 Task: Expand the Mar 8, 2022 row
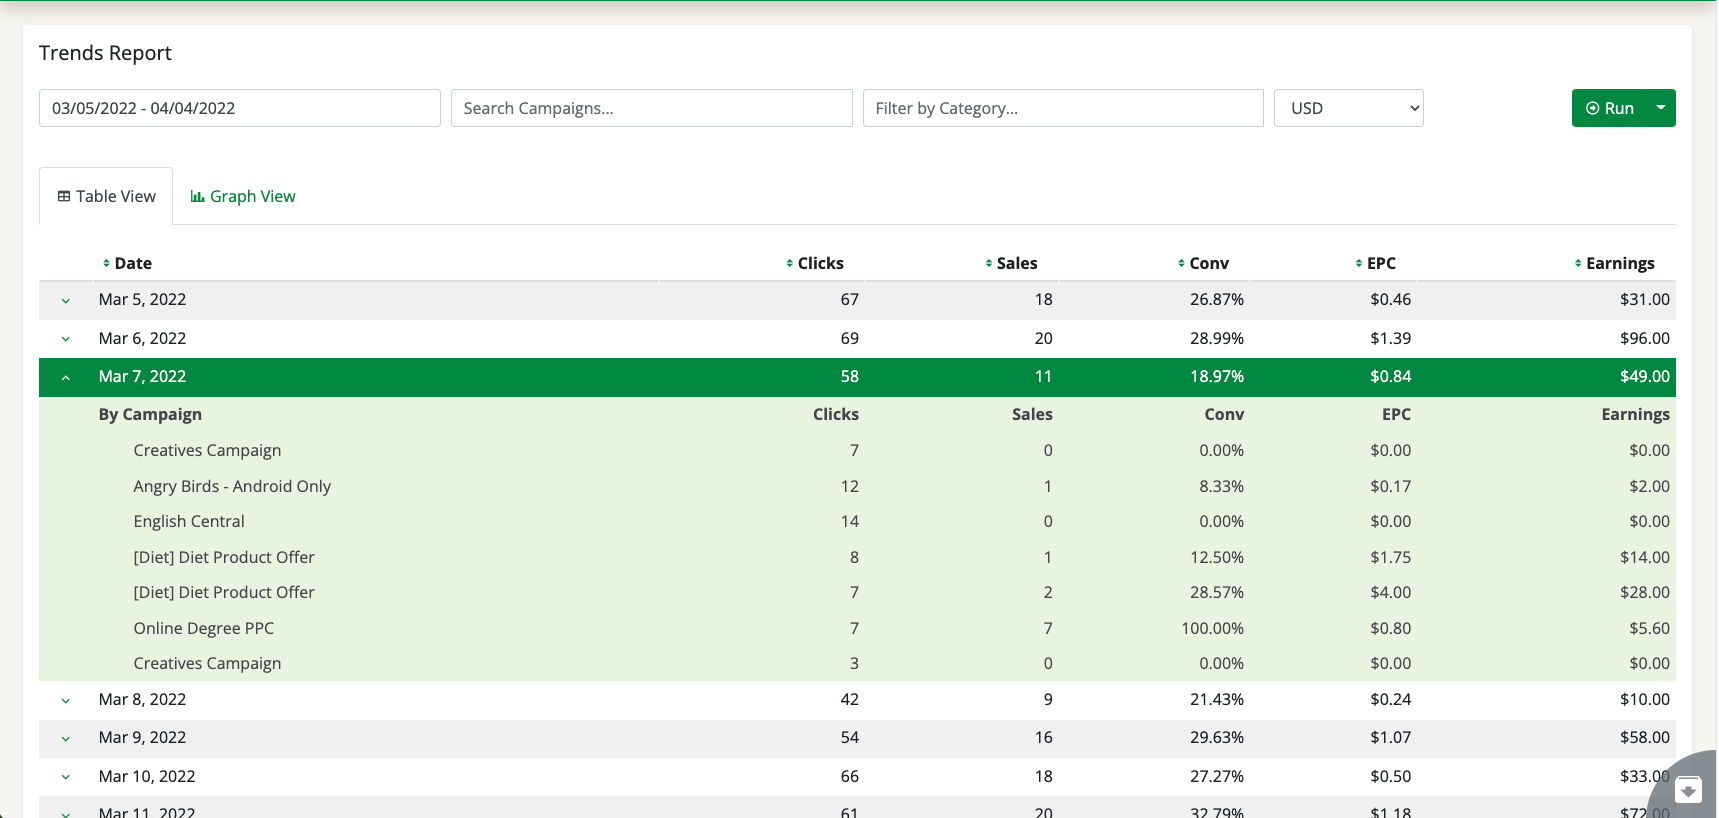coord(66,701)
